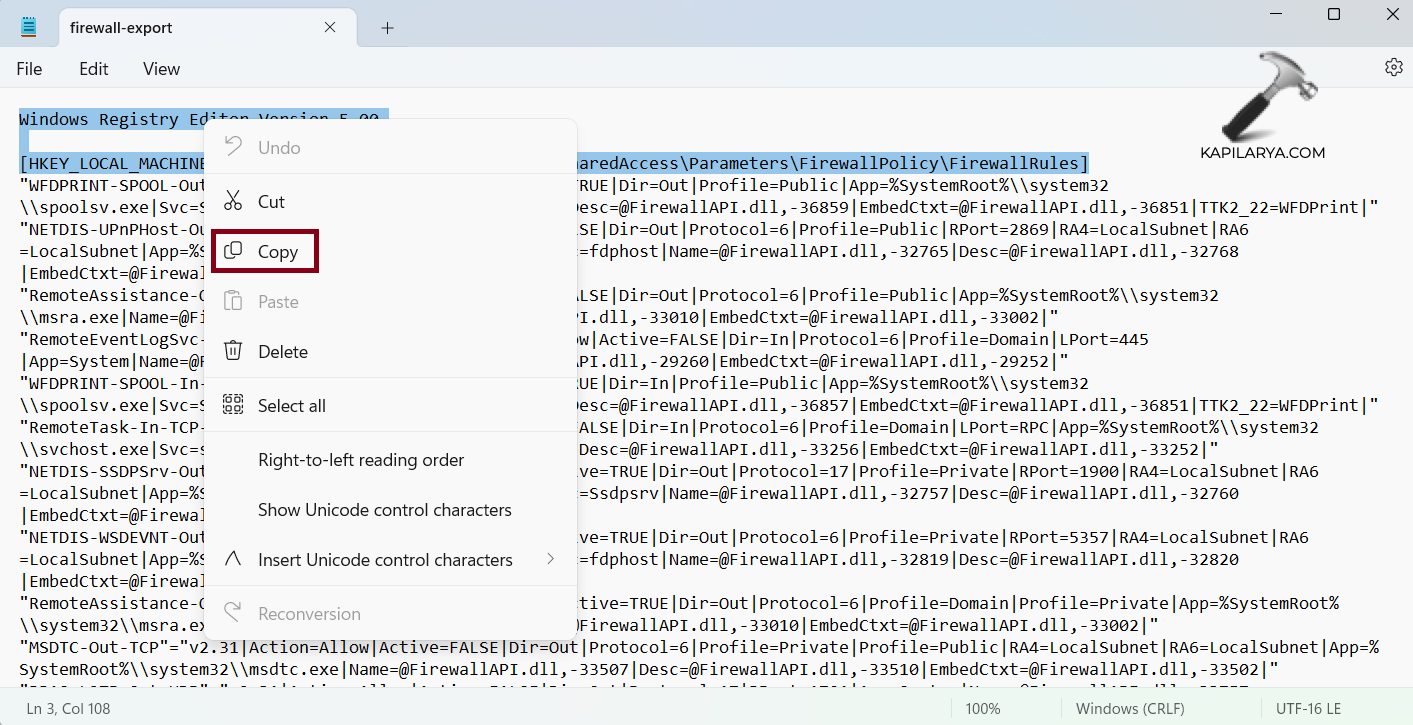Open the File menu
The image size is (1413, 725).
pos(29,69)
